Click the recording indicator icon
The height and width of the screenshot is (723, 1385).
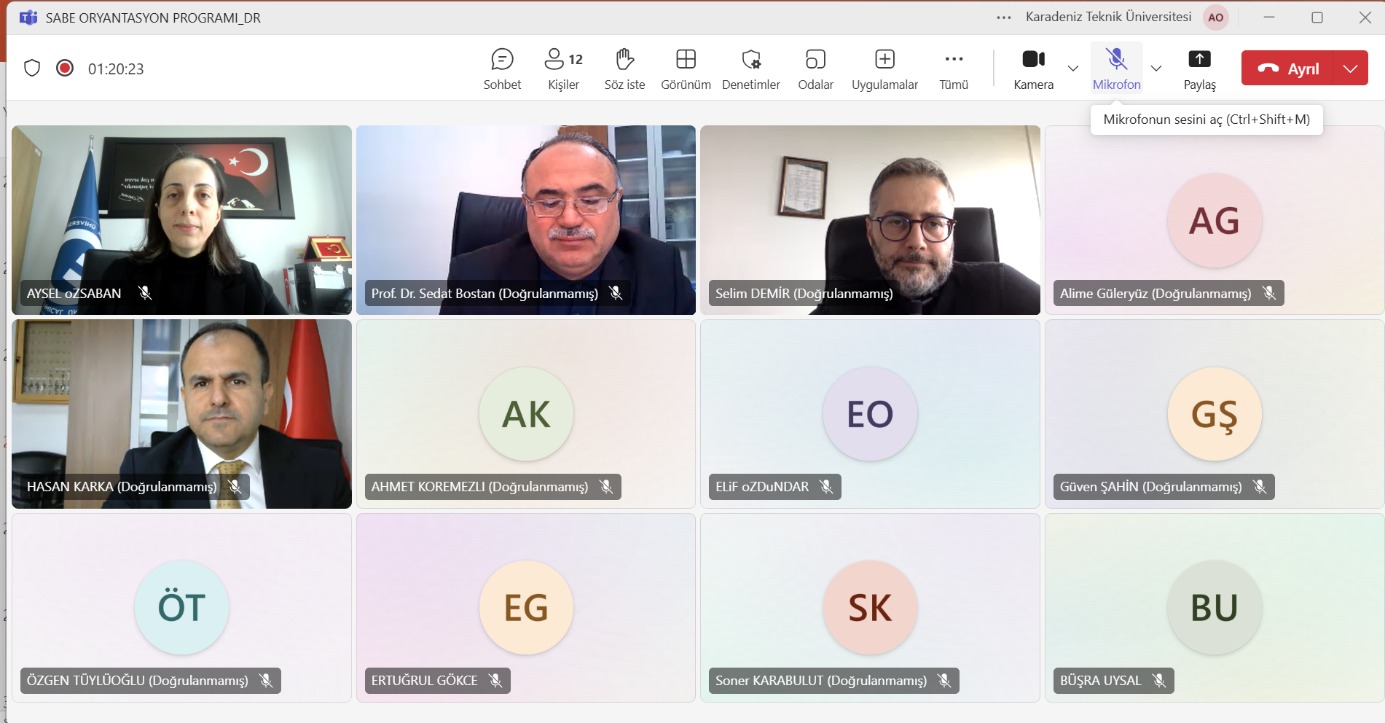(65, 68)
